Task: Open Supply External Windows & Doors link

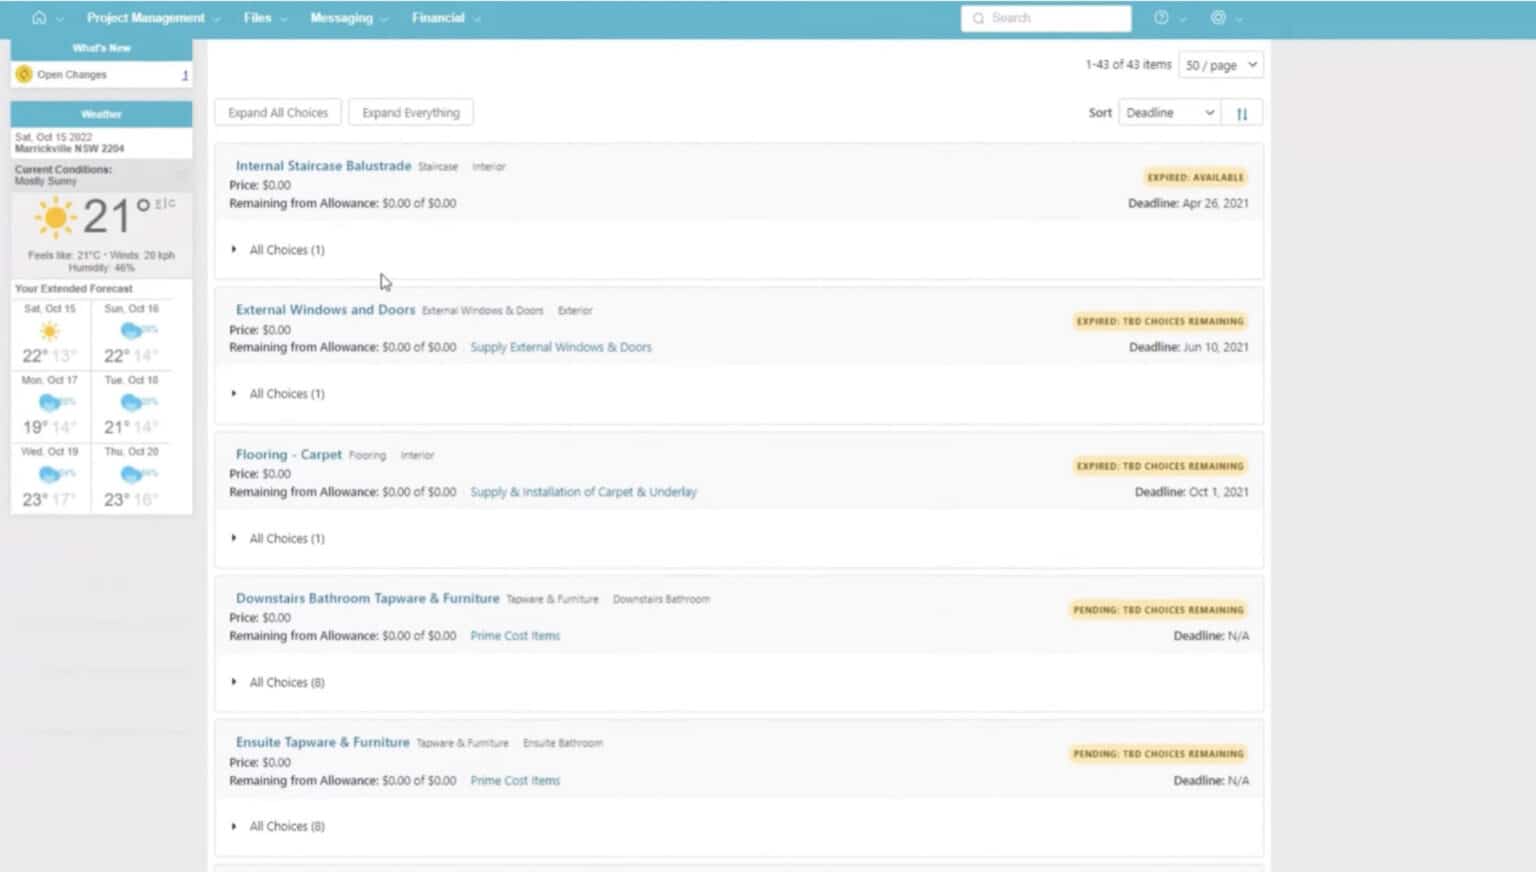Action: (561, 347)
